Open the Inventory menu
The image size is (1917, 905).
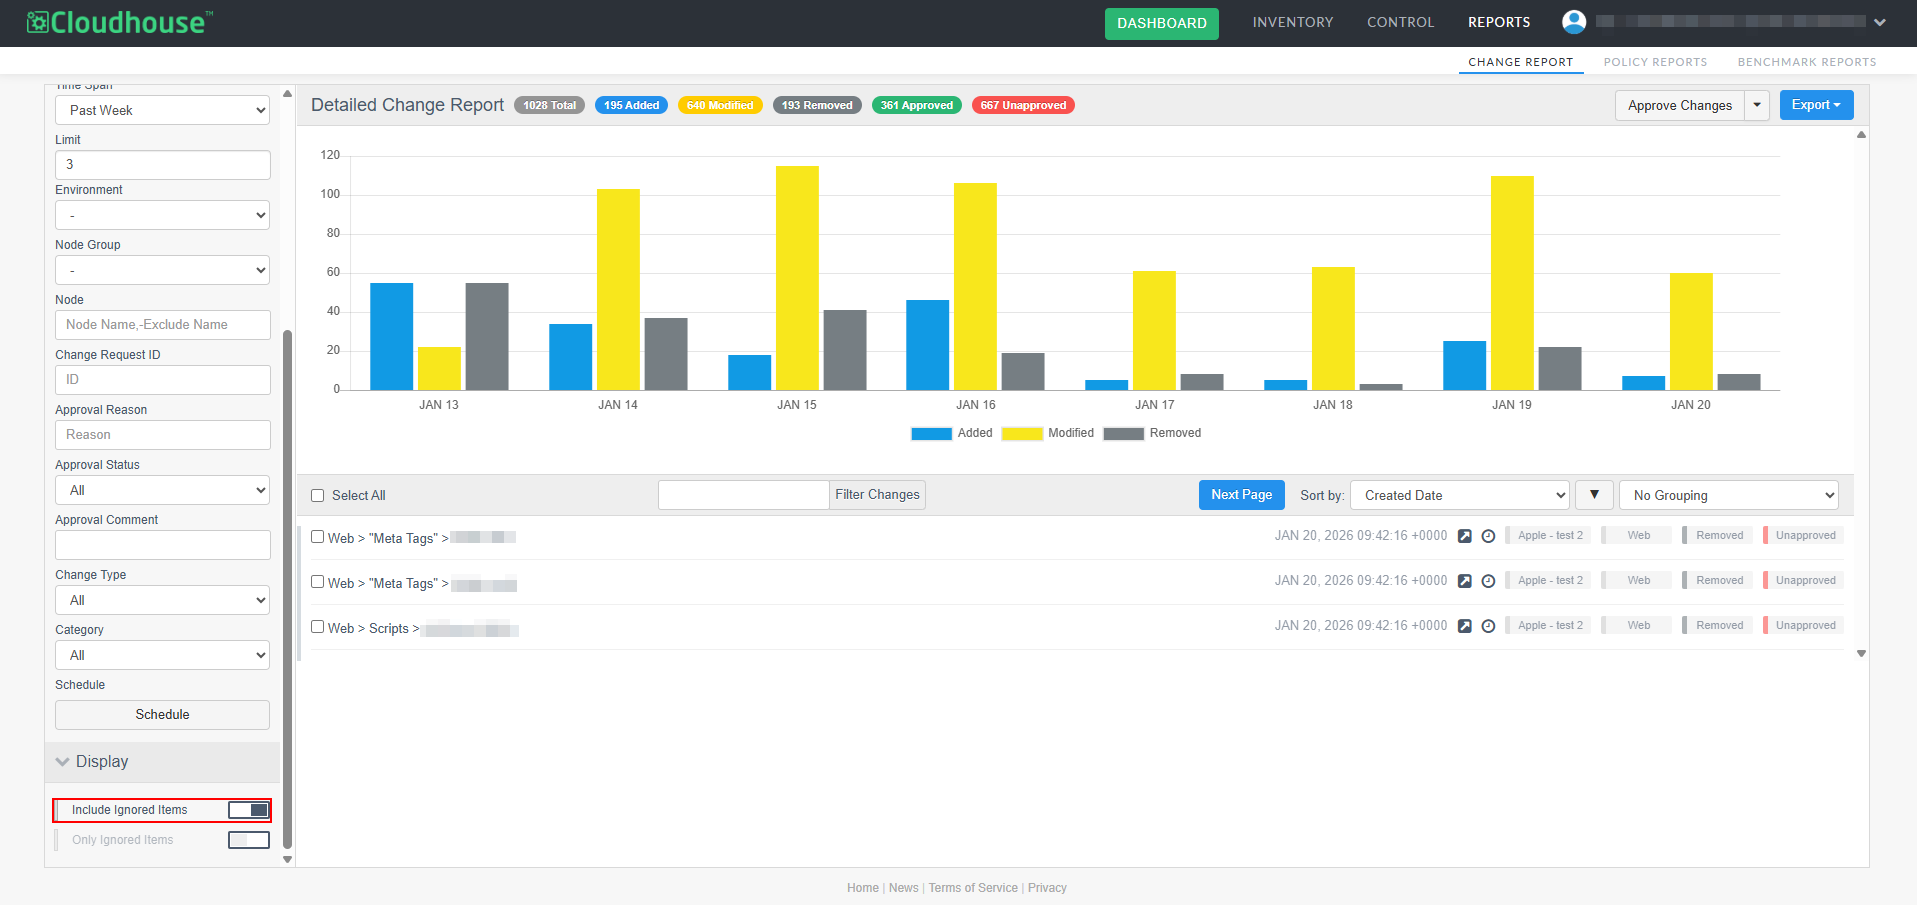[x=1292, y=22]
